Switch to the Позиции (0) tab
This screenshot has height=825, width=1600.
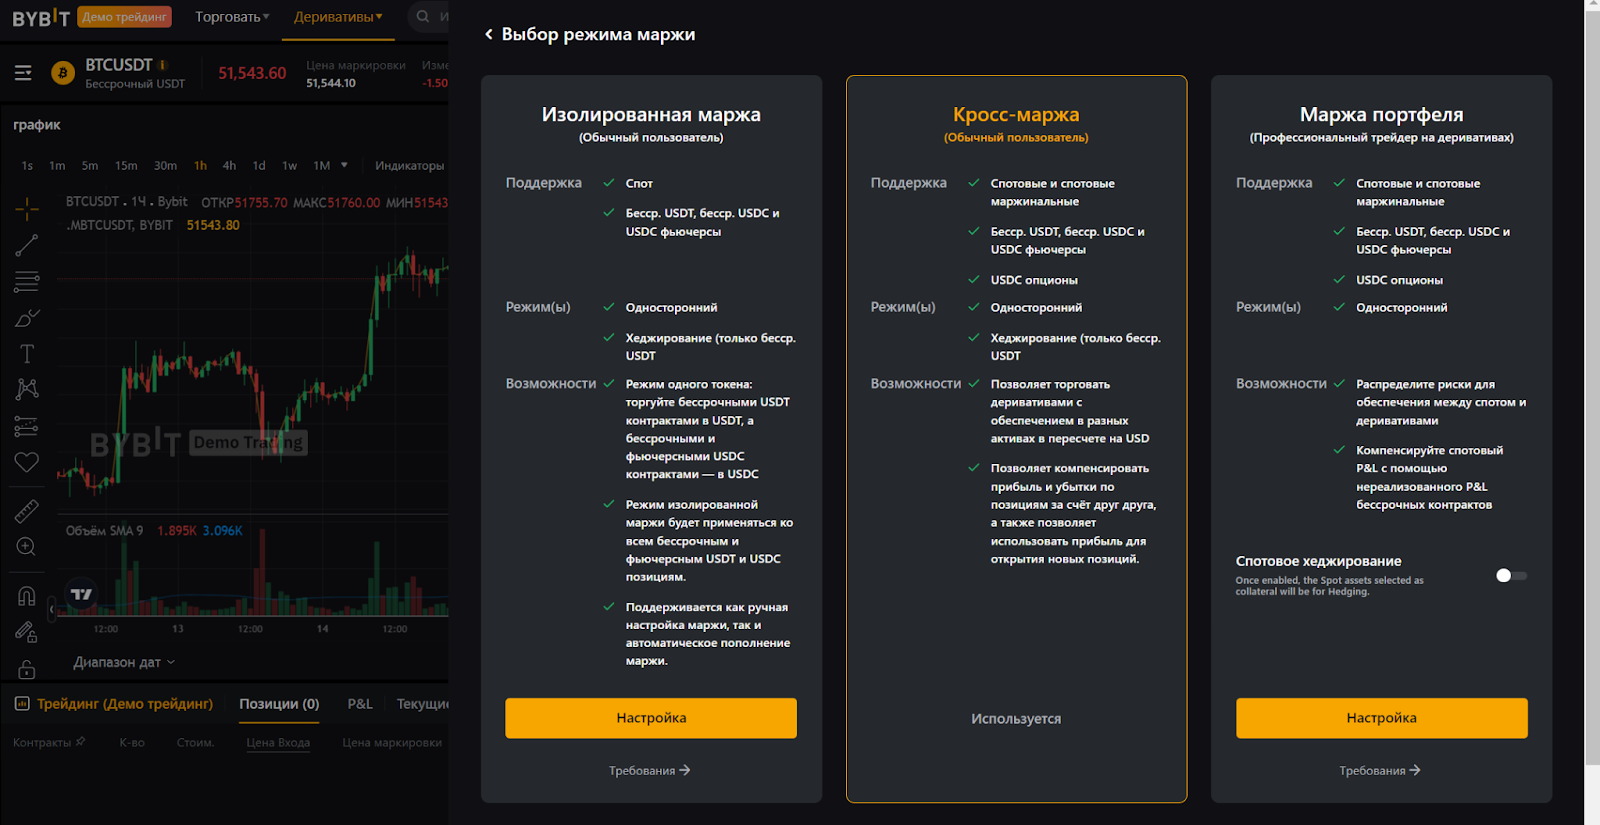point(279,704)
